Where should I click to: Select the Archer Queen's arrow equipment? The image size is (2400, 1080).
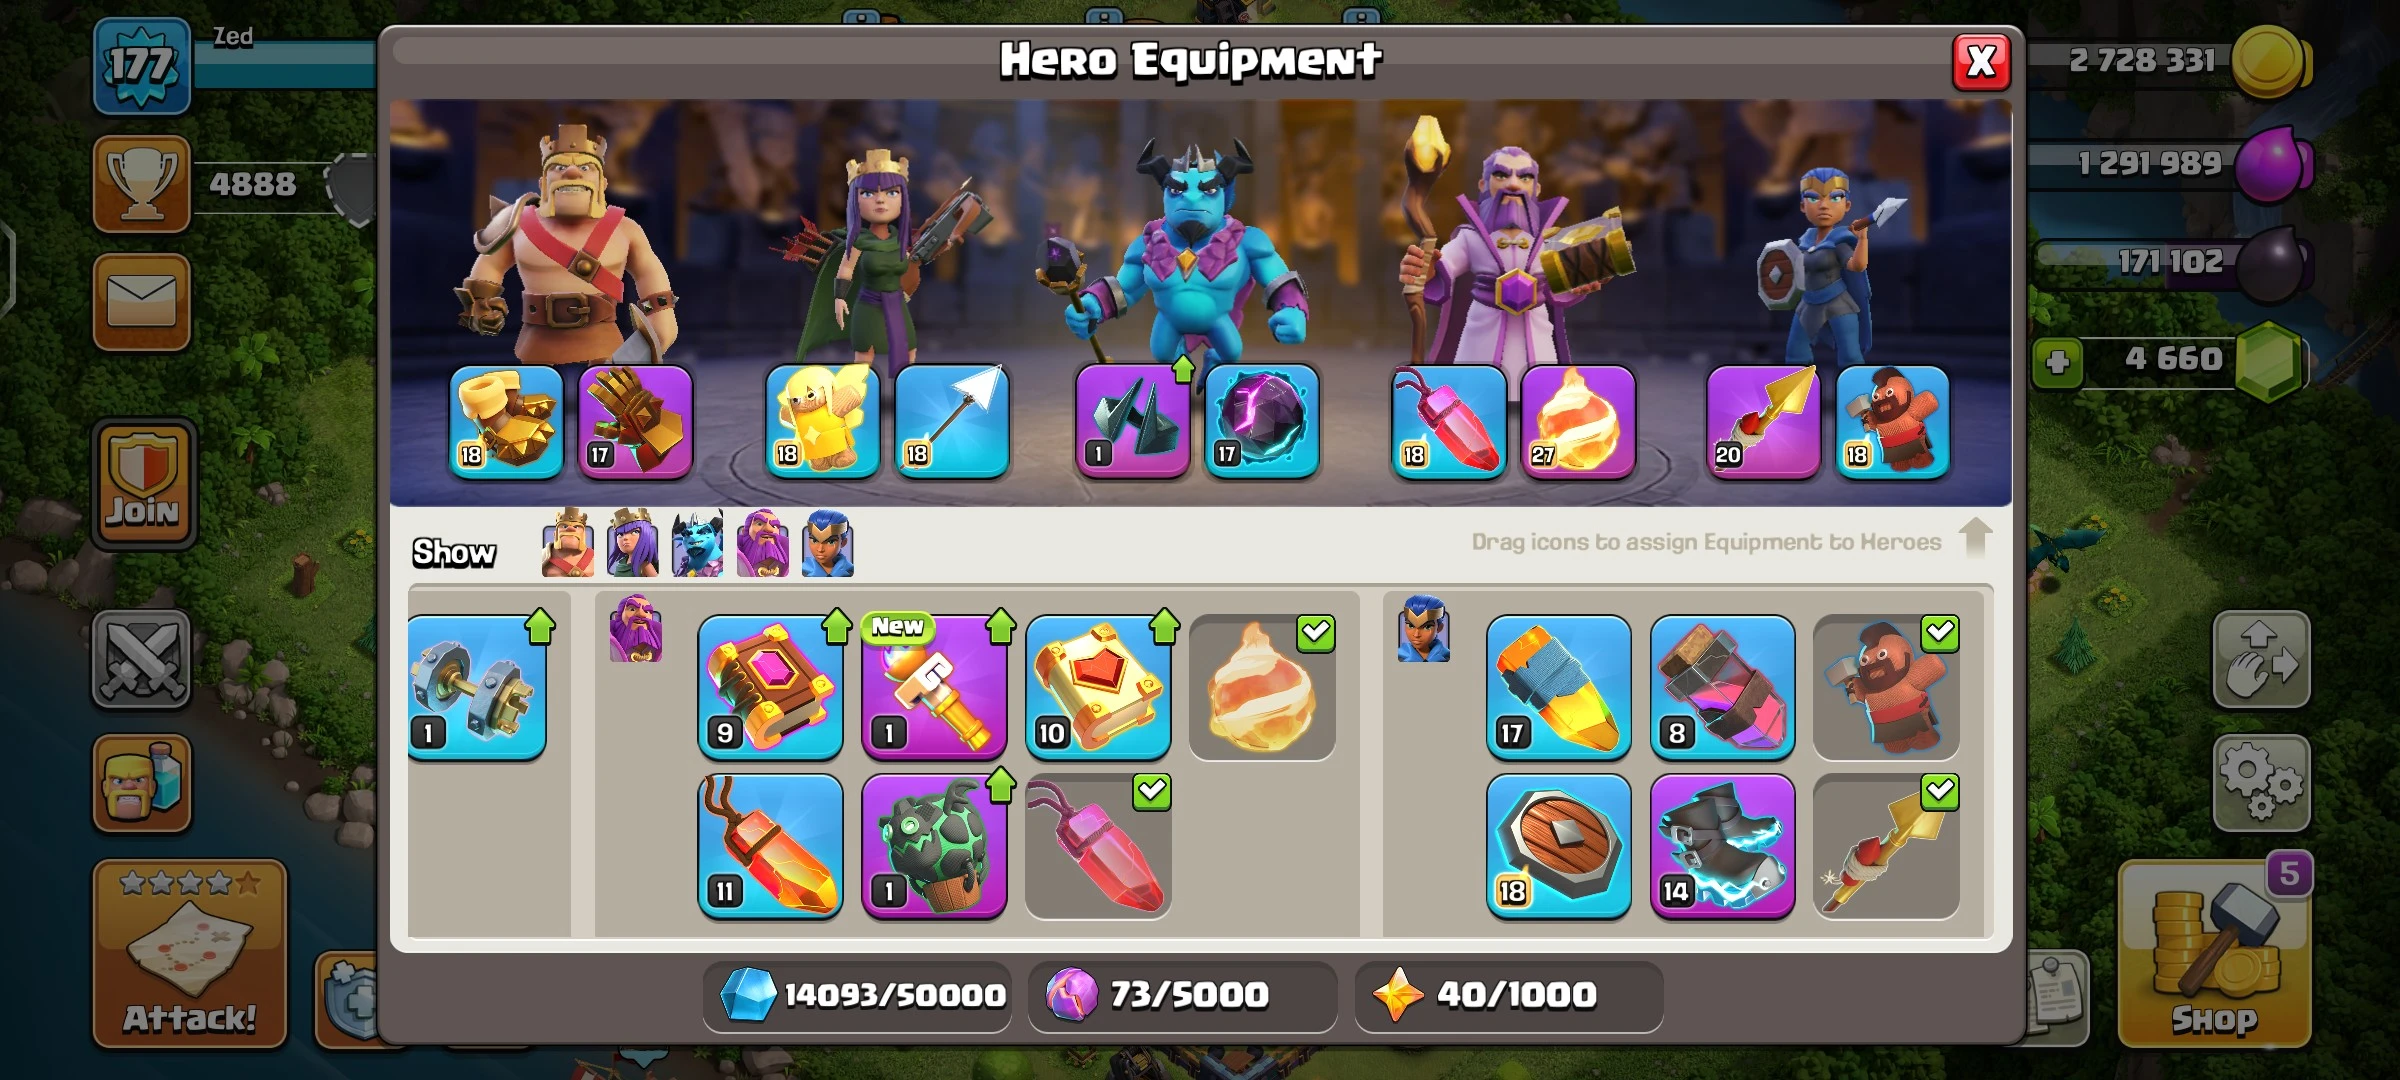pyautogui.click(x=952, y=422)
